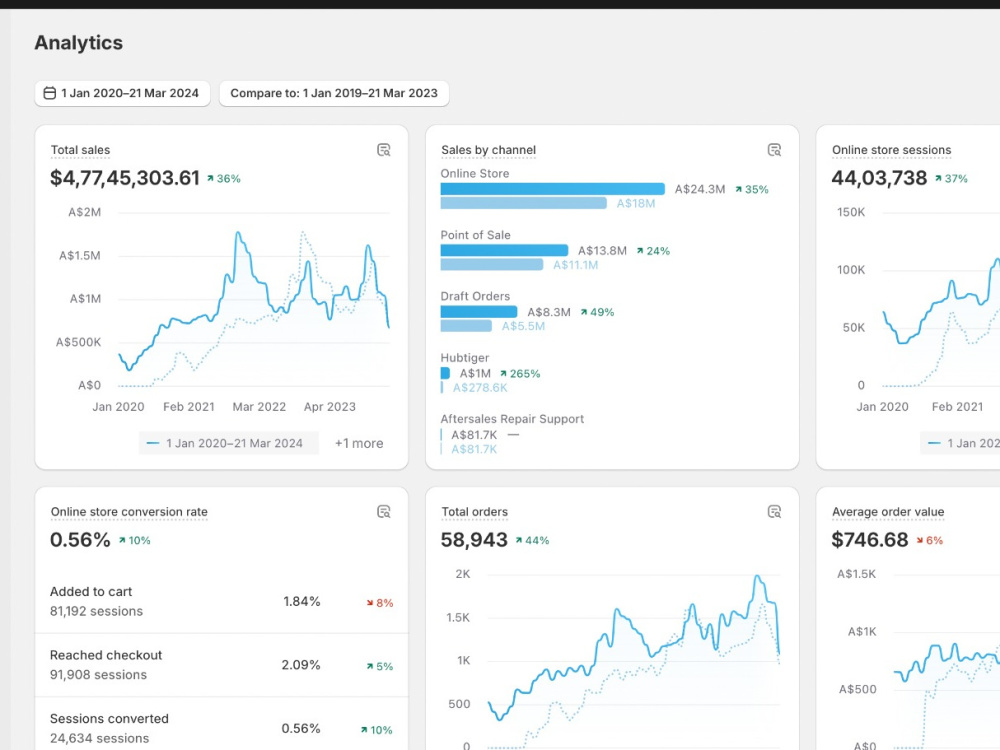This screenshot has height=750, width=1000.
Task: Click the Hubtiger channel label
Action: pyautogui.click(x=464, y=358)
